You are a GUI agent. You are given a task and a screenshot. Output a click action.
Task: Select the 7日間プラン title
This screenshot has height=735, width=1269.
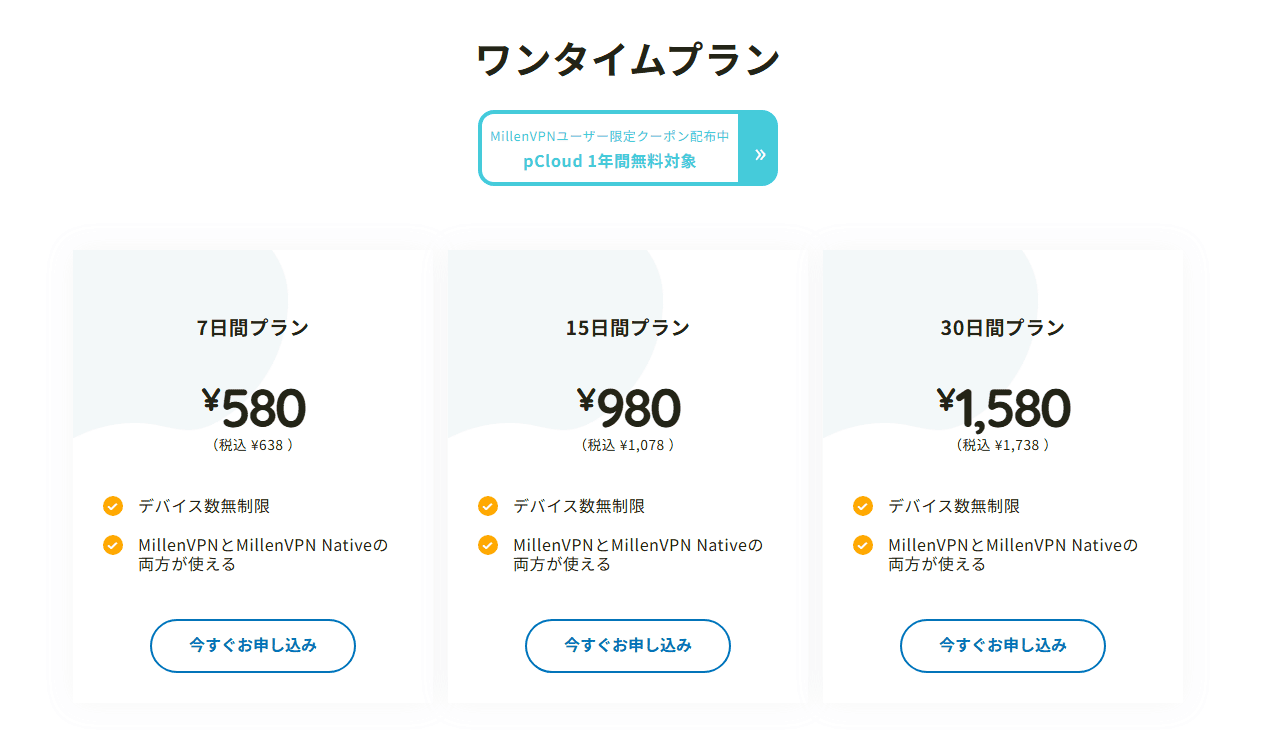tap(253, 327)
